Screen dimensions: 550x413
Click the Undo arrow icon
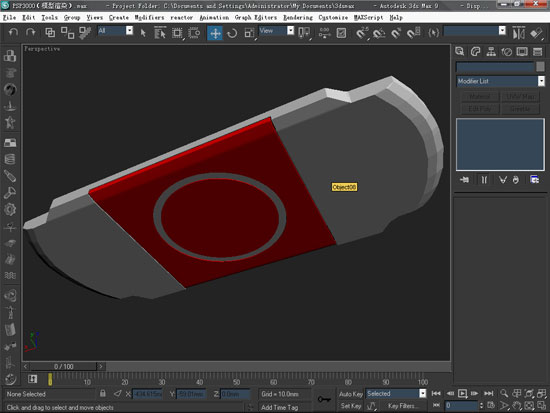pos(13,33)
